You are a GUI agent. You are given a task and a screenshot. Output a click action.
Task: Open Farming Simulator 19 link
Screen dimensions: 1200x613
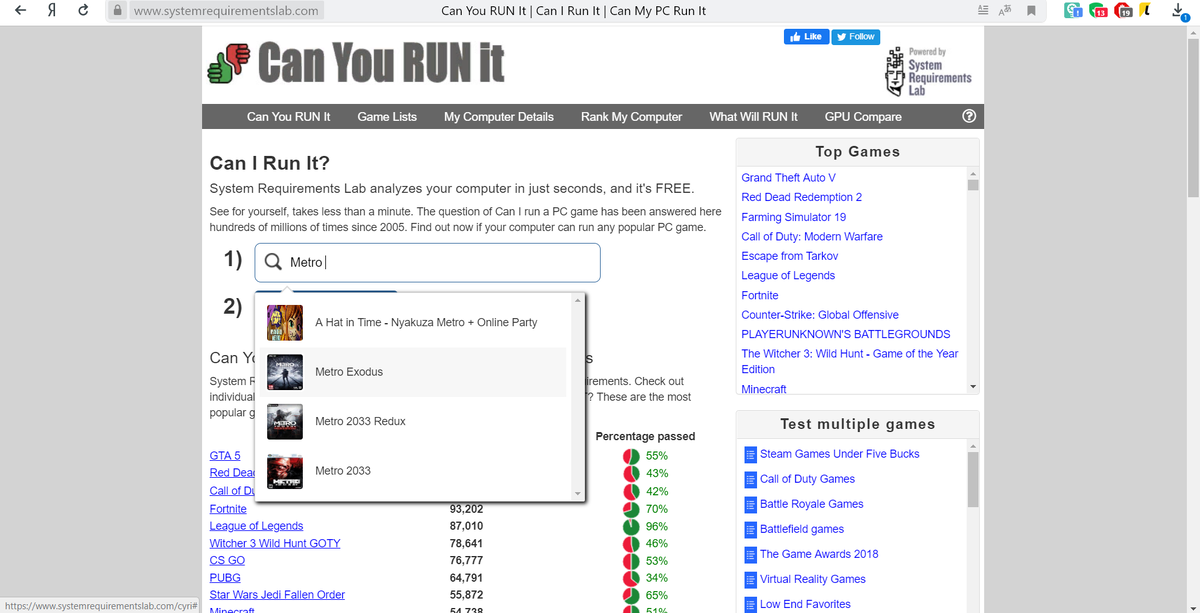tap(793, 217)
